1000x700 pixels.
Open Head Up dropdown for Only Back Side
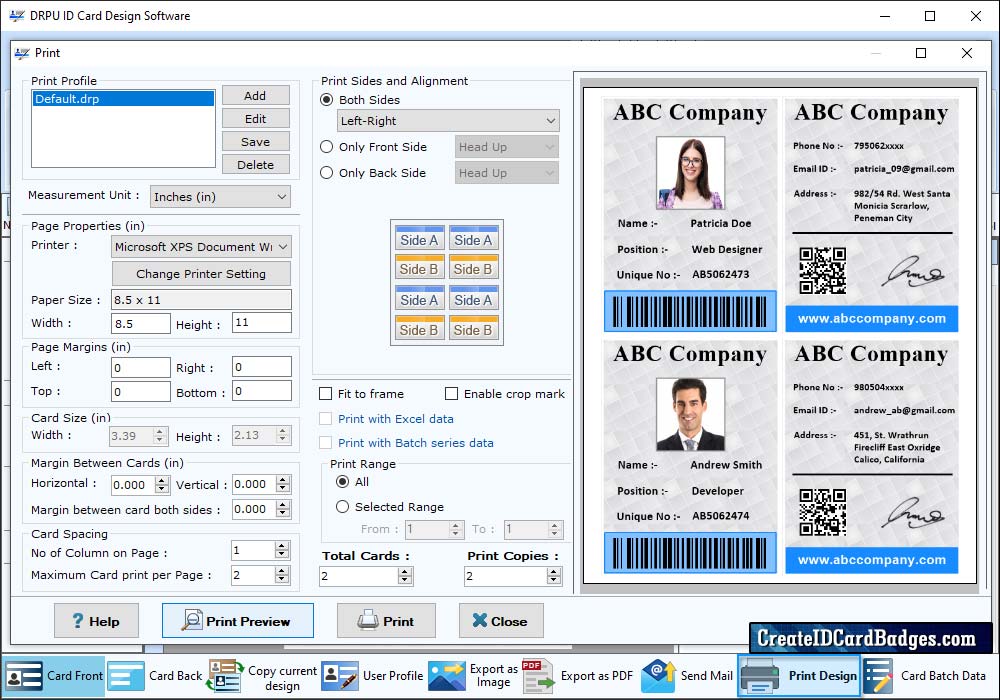tap(507, 173)
